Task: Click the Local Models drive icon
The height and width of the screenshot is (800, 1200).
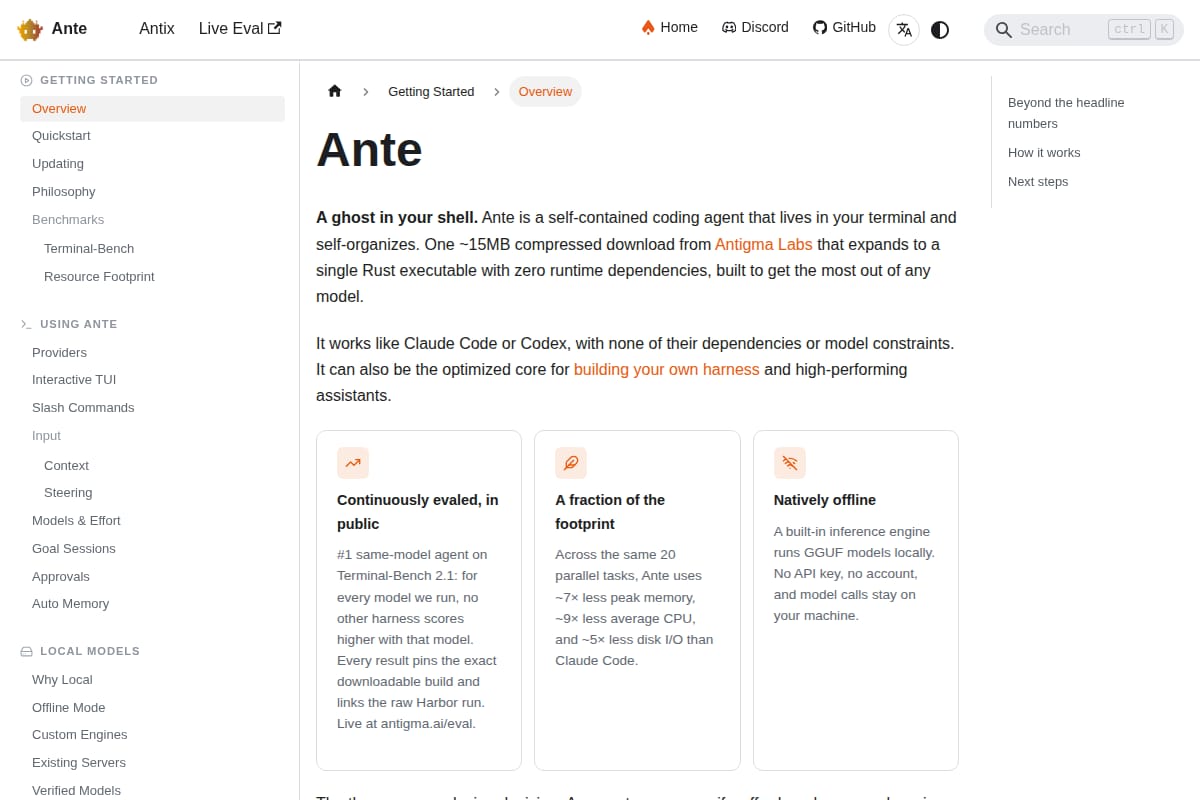Action: [x=26, y=651]
